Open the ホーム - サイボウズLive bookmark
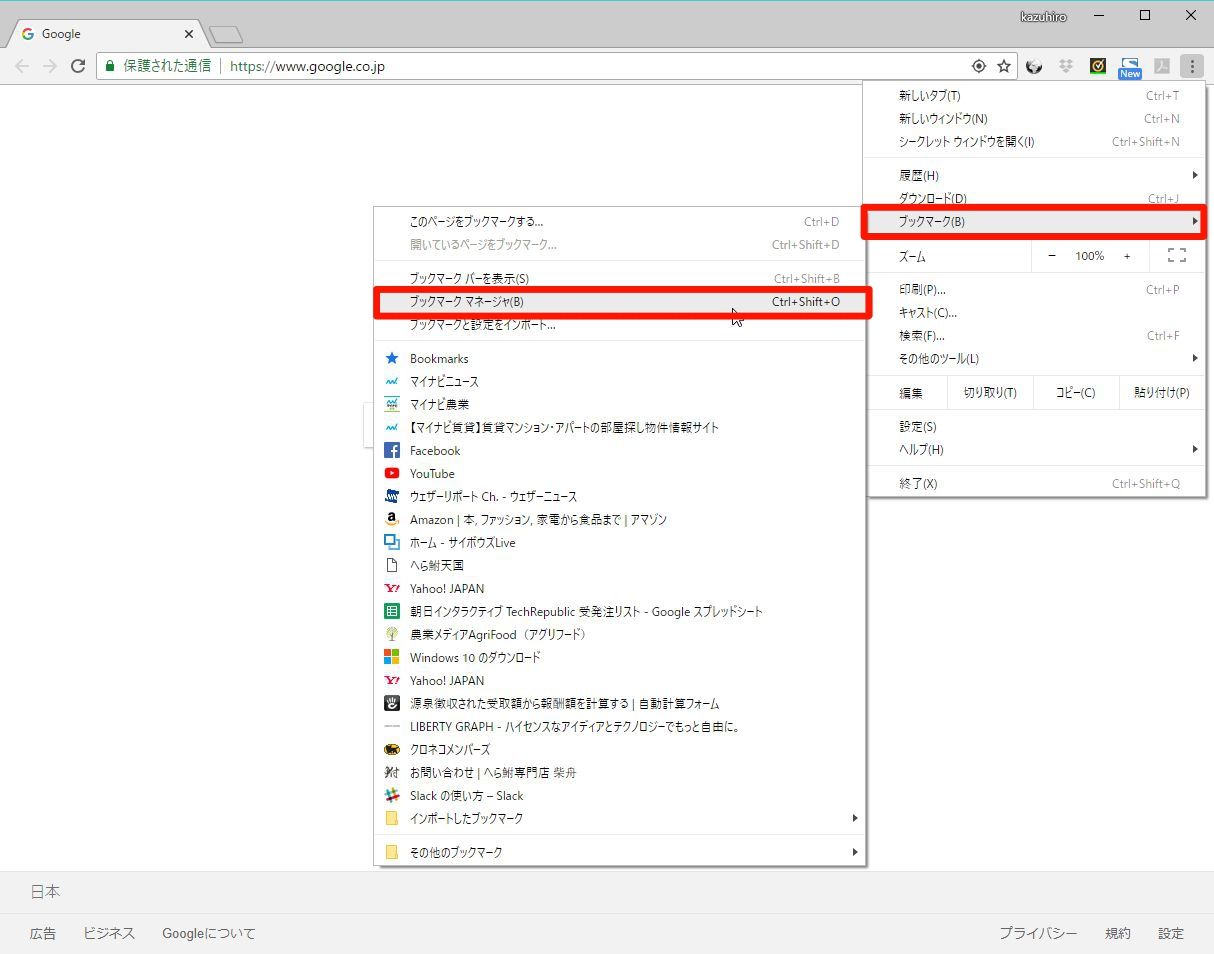This screenshot has height=954, width=1214. point(620,542)
